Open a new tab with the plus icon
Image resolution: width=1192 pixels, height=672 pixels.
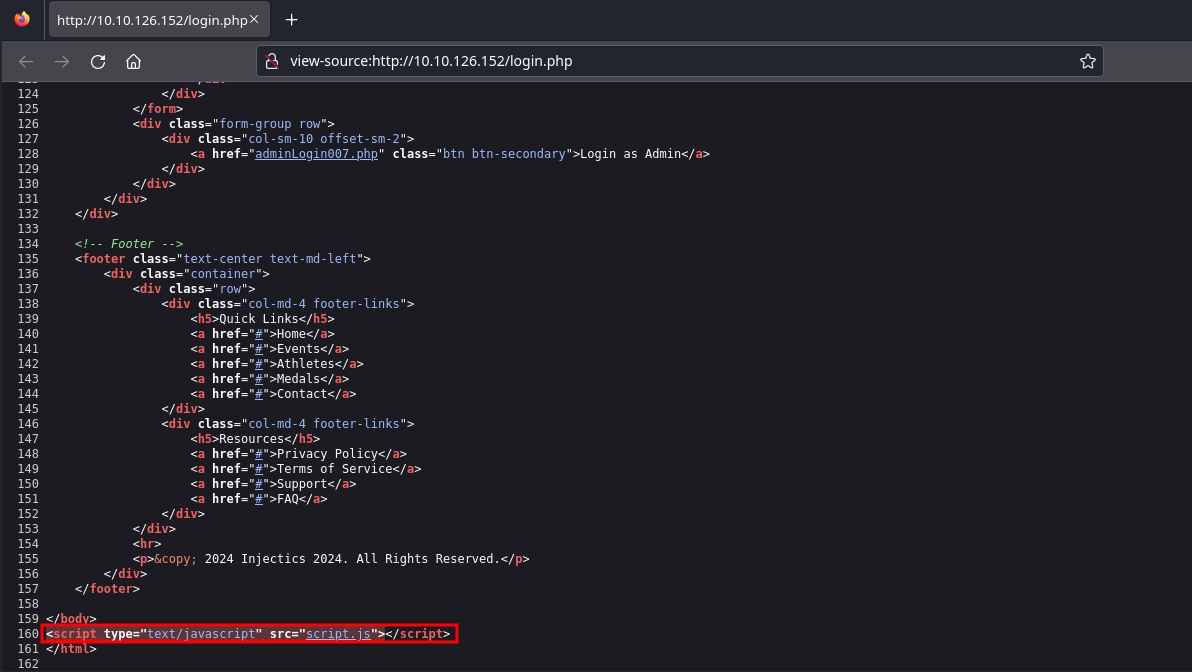click(x=290, y=20)
